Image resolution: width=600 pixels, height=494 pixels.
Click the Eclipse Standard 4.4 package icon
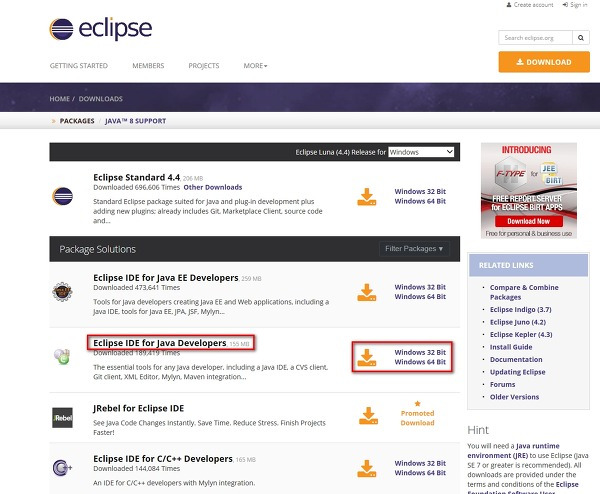pos(62,196)
